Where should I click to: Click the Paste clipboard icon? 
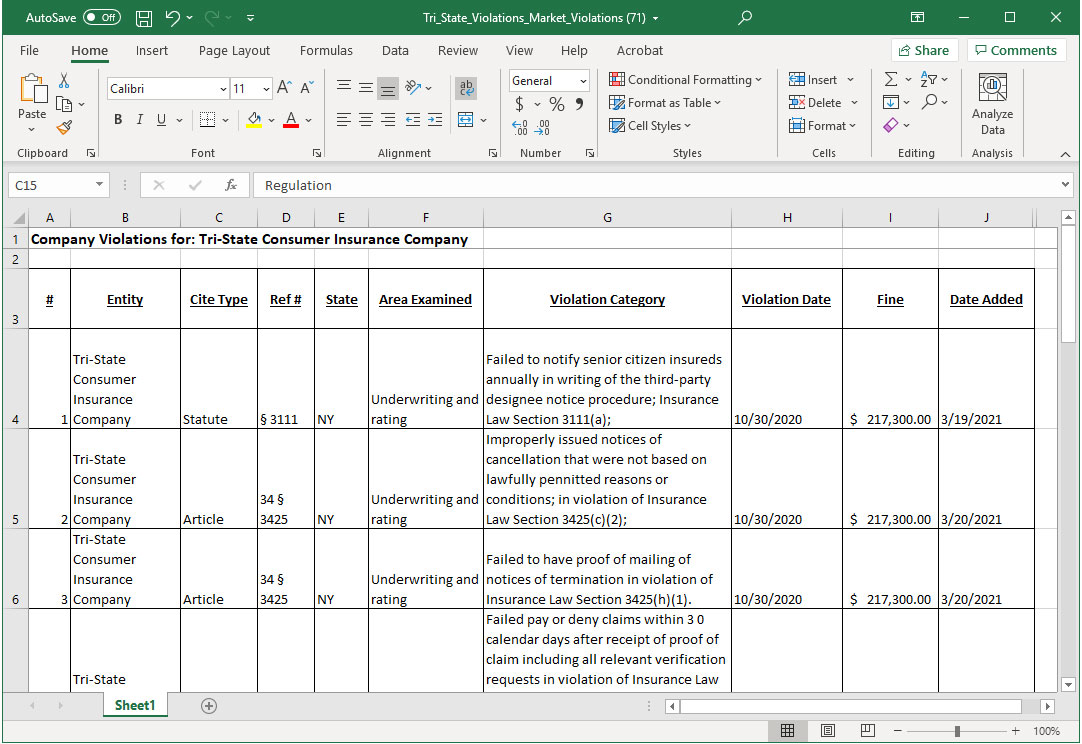click(x=32, y=90)
